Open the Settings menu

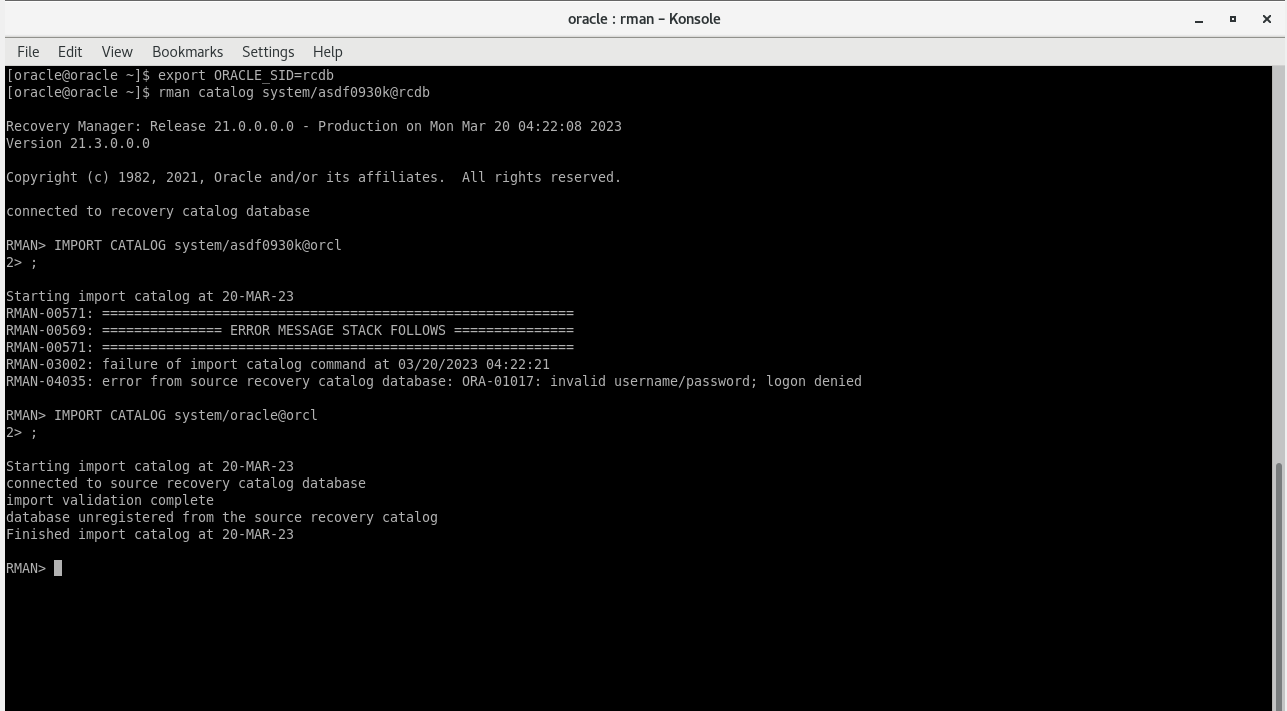click(268, 52)
